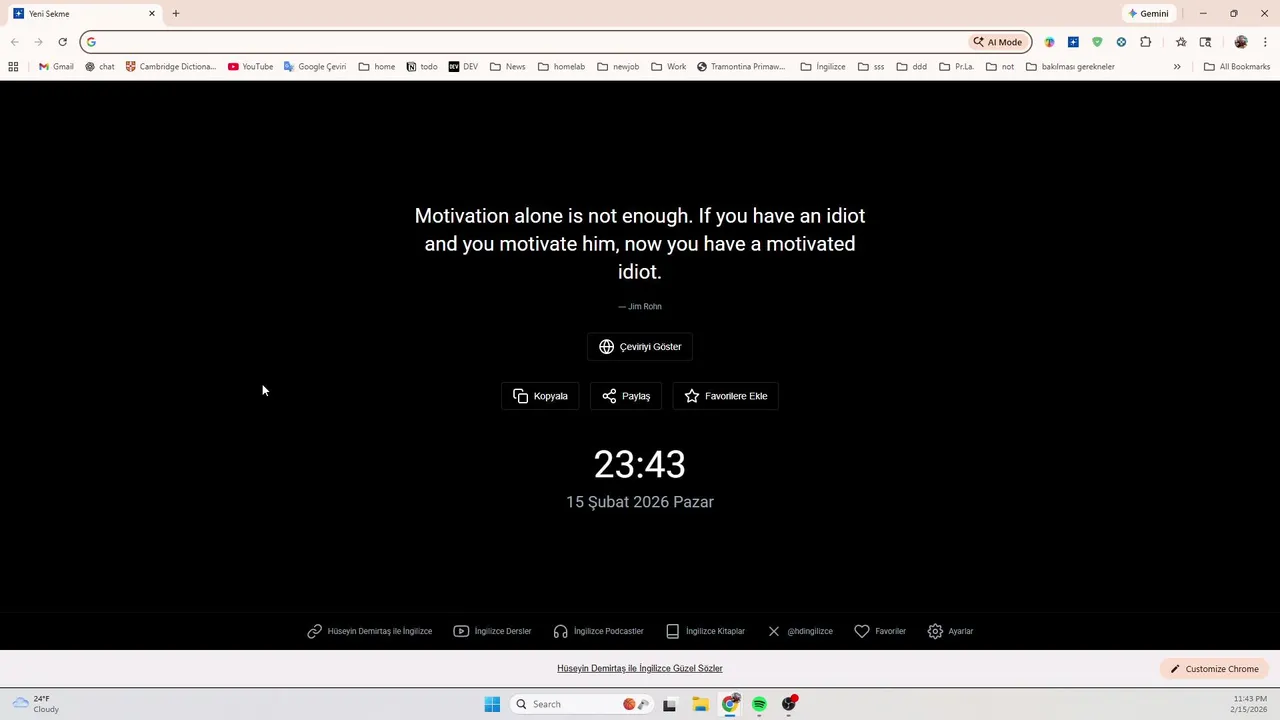Viewport: 1280px width, 720px height.
Task: Open the All Bookmarks folder
Action: click(x=1237, y=67)
